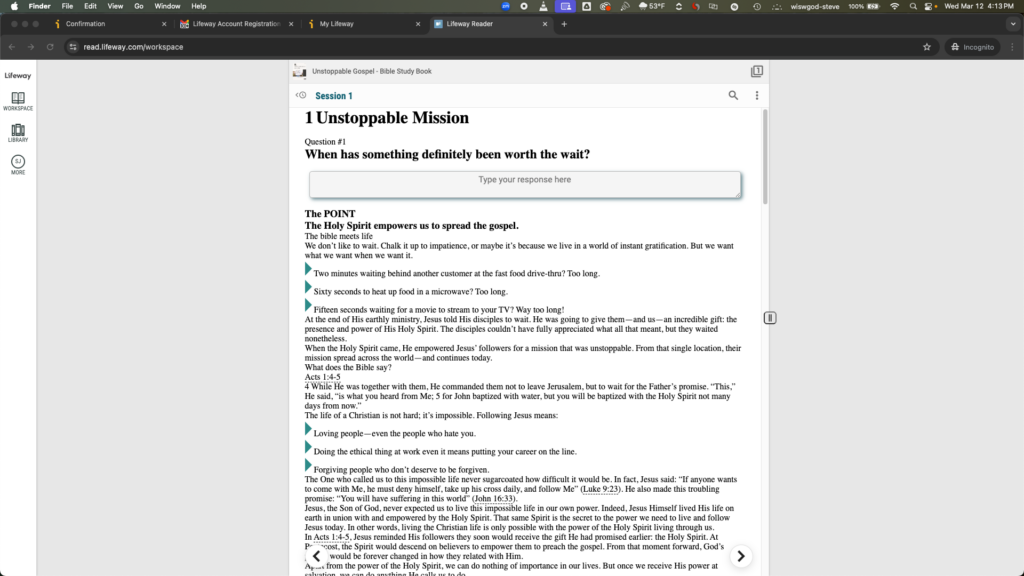Open the Session 1 table of contents

click(334, 96)
